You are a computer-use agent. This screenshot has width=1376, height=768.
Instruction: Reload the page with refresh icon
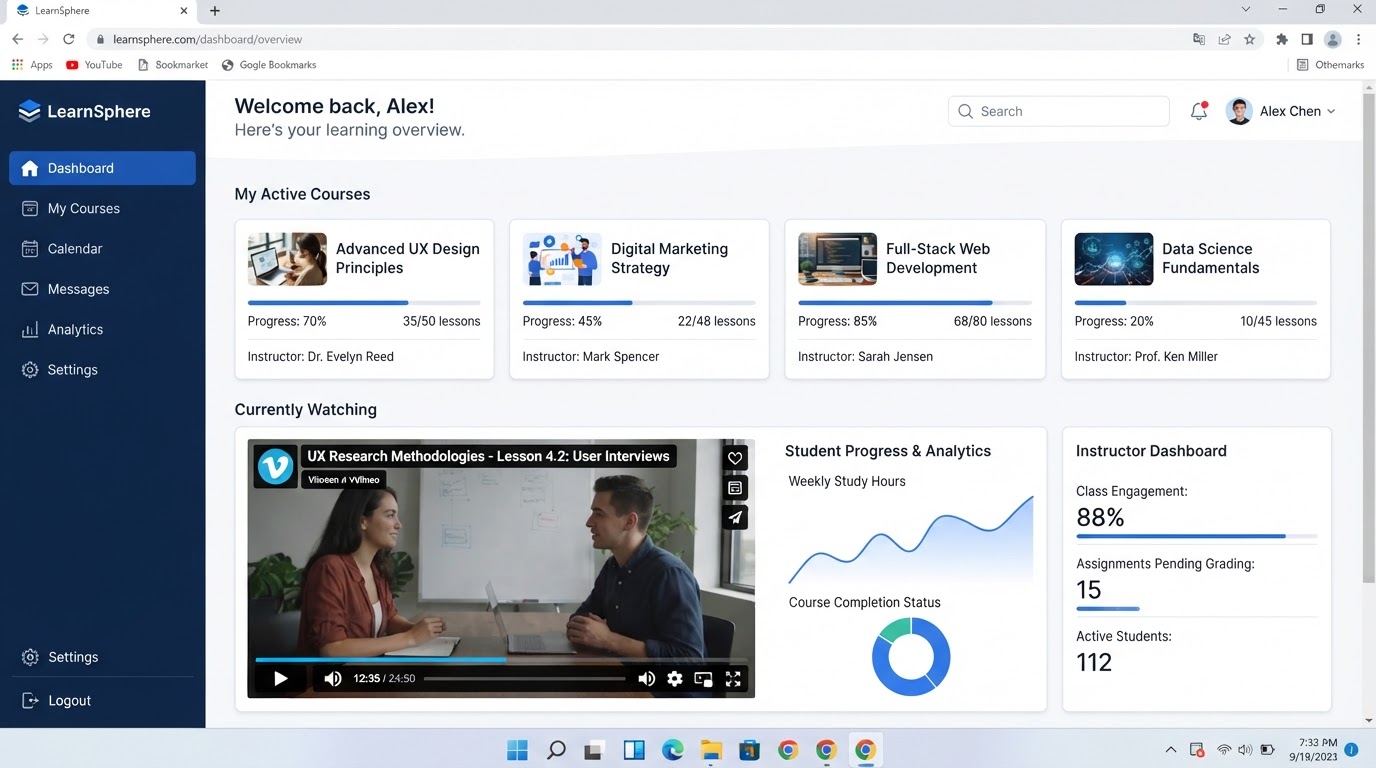pyautogui.click(x=68, y=39)
